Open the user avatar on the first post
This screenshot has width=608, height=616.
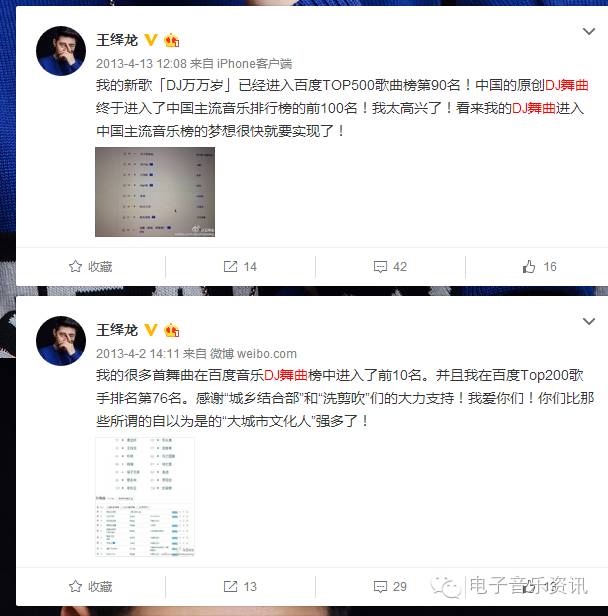[61, 51]
